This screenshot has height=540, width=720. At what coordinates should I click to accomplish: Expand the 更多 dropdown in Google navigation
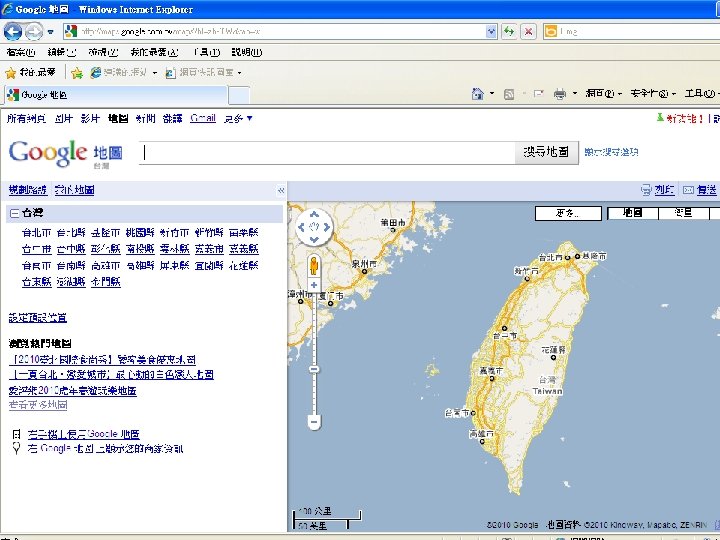238,118
